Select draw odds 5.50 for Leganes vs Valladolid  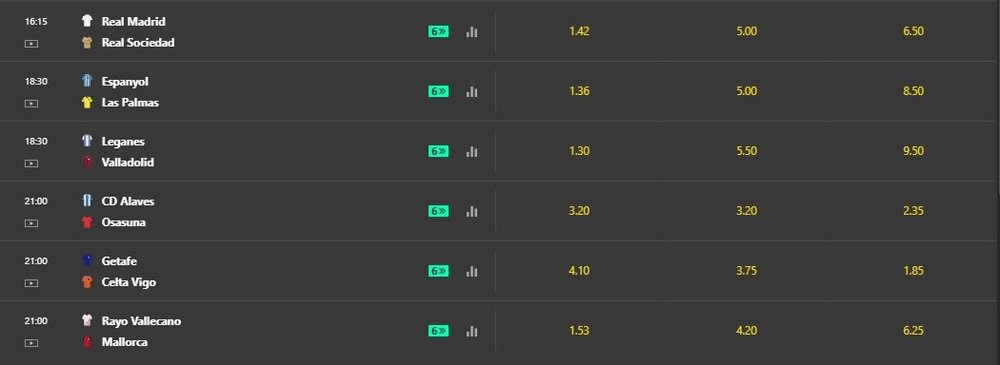click(x=746, y=151)
